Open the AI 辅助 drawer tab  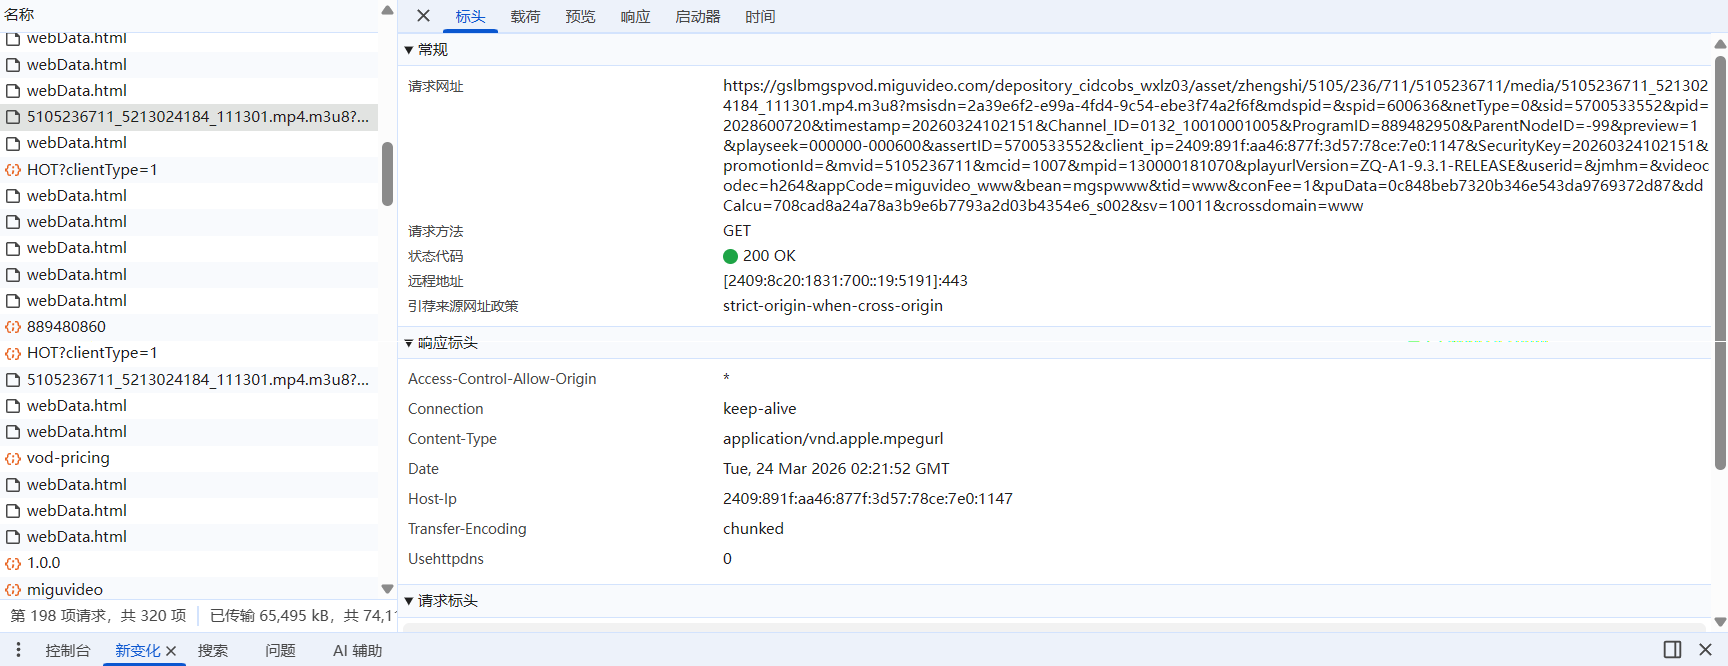pos(357,650)
